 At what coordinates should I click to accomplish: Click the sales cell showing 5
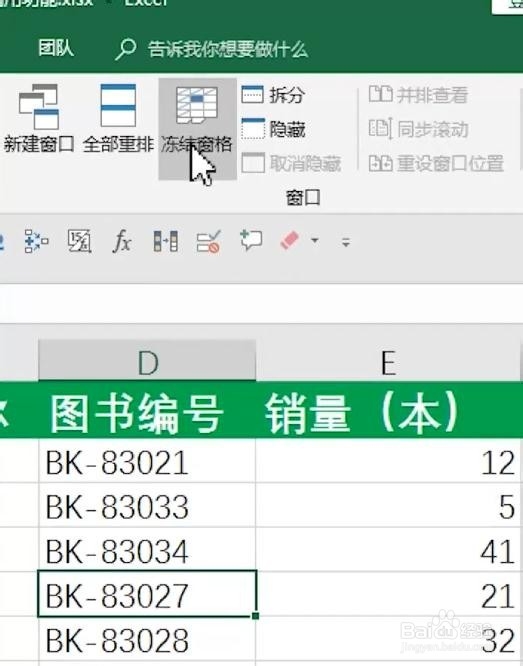coord(388,505)
